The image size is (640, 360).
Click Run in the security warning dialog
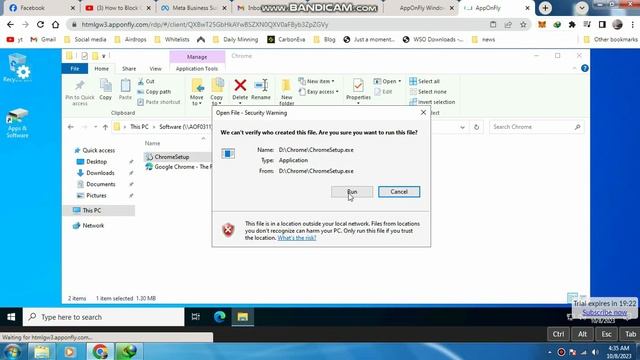pos(352,192)
